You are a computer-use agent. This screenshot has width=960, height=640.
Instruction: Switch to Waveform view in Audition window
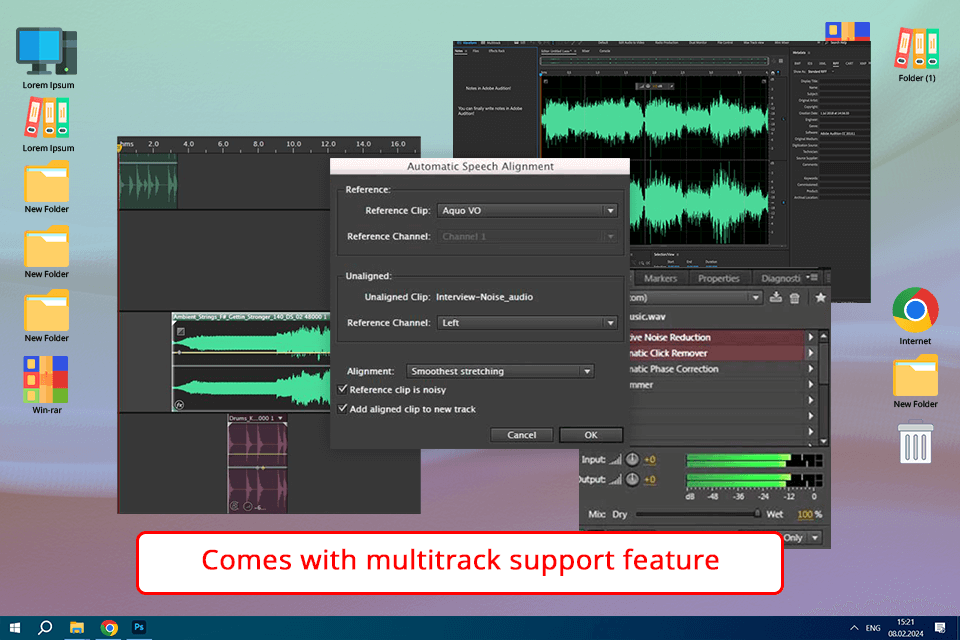[x=468, y=43]
